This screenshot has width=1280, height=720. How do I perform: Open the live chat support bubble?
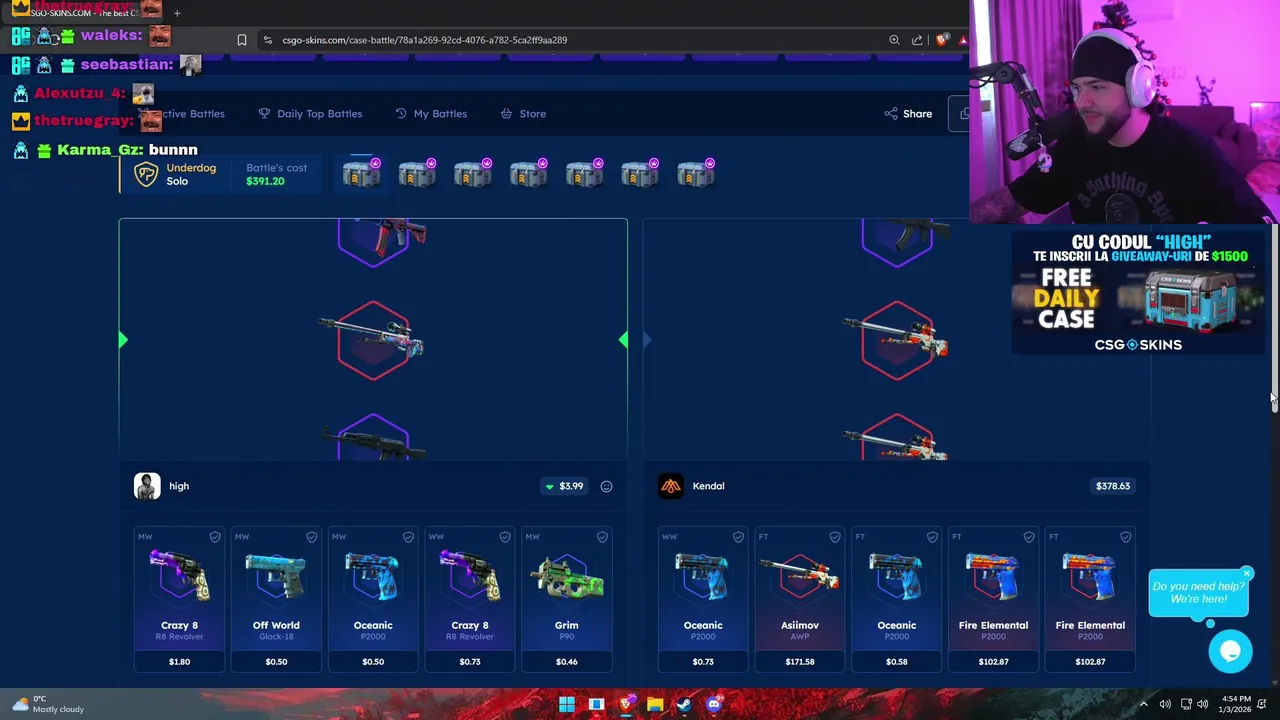[x=1230, y=652]
